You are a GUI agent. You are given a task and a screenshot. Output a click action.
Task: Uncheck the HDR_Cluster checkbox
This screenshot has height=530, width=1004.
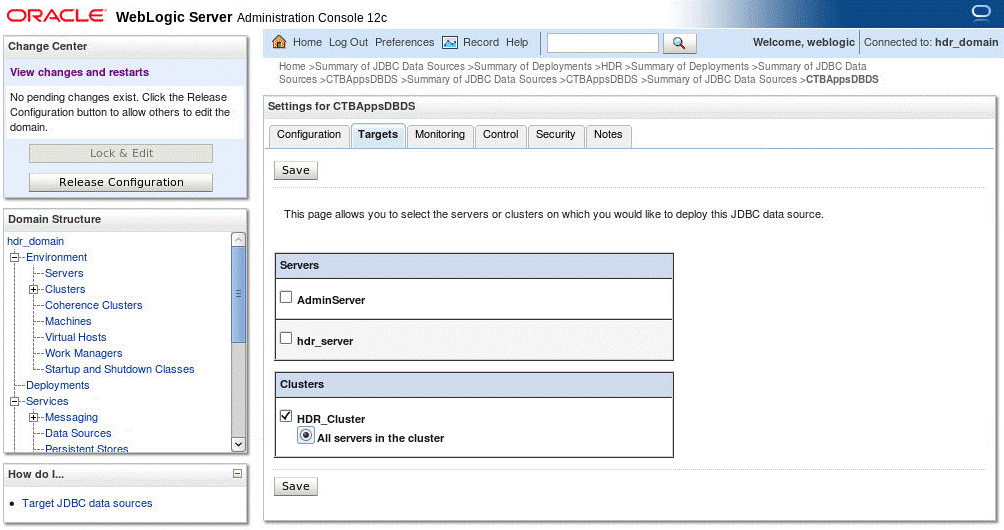286,416
